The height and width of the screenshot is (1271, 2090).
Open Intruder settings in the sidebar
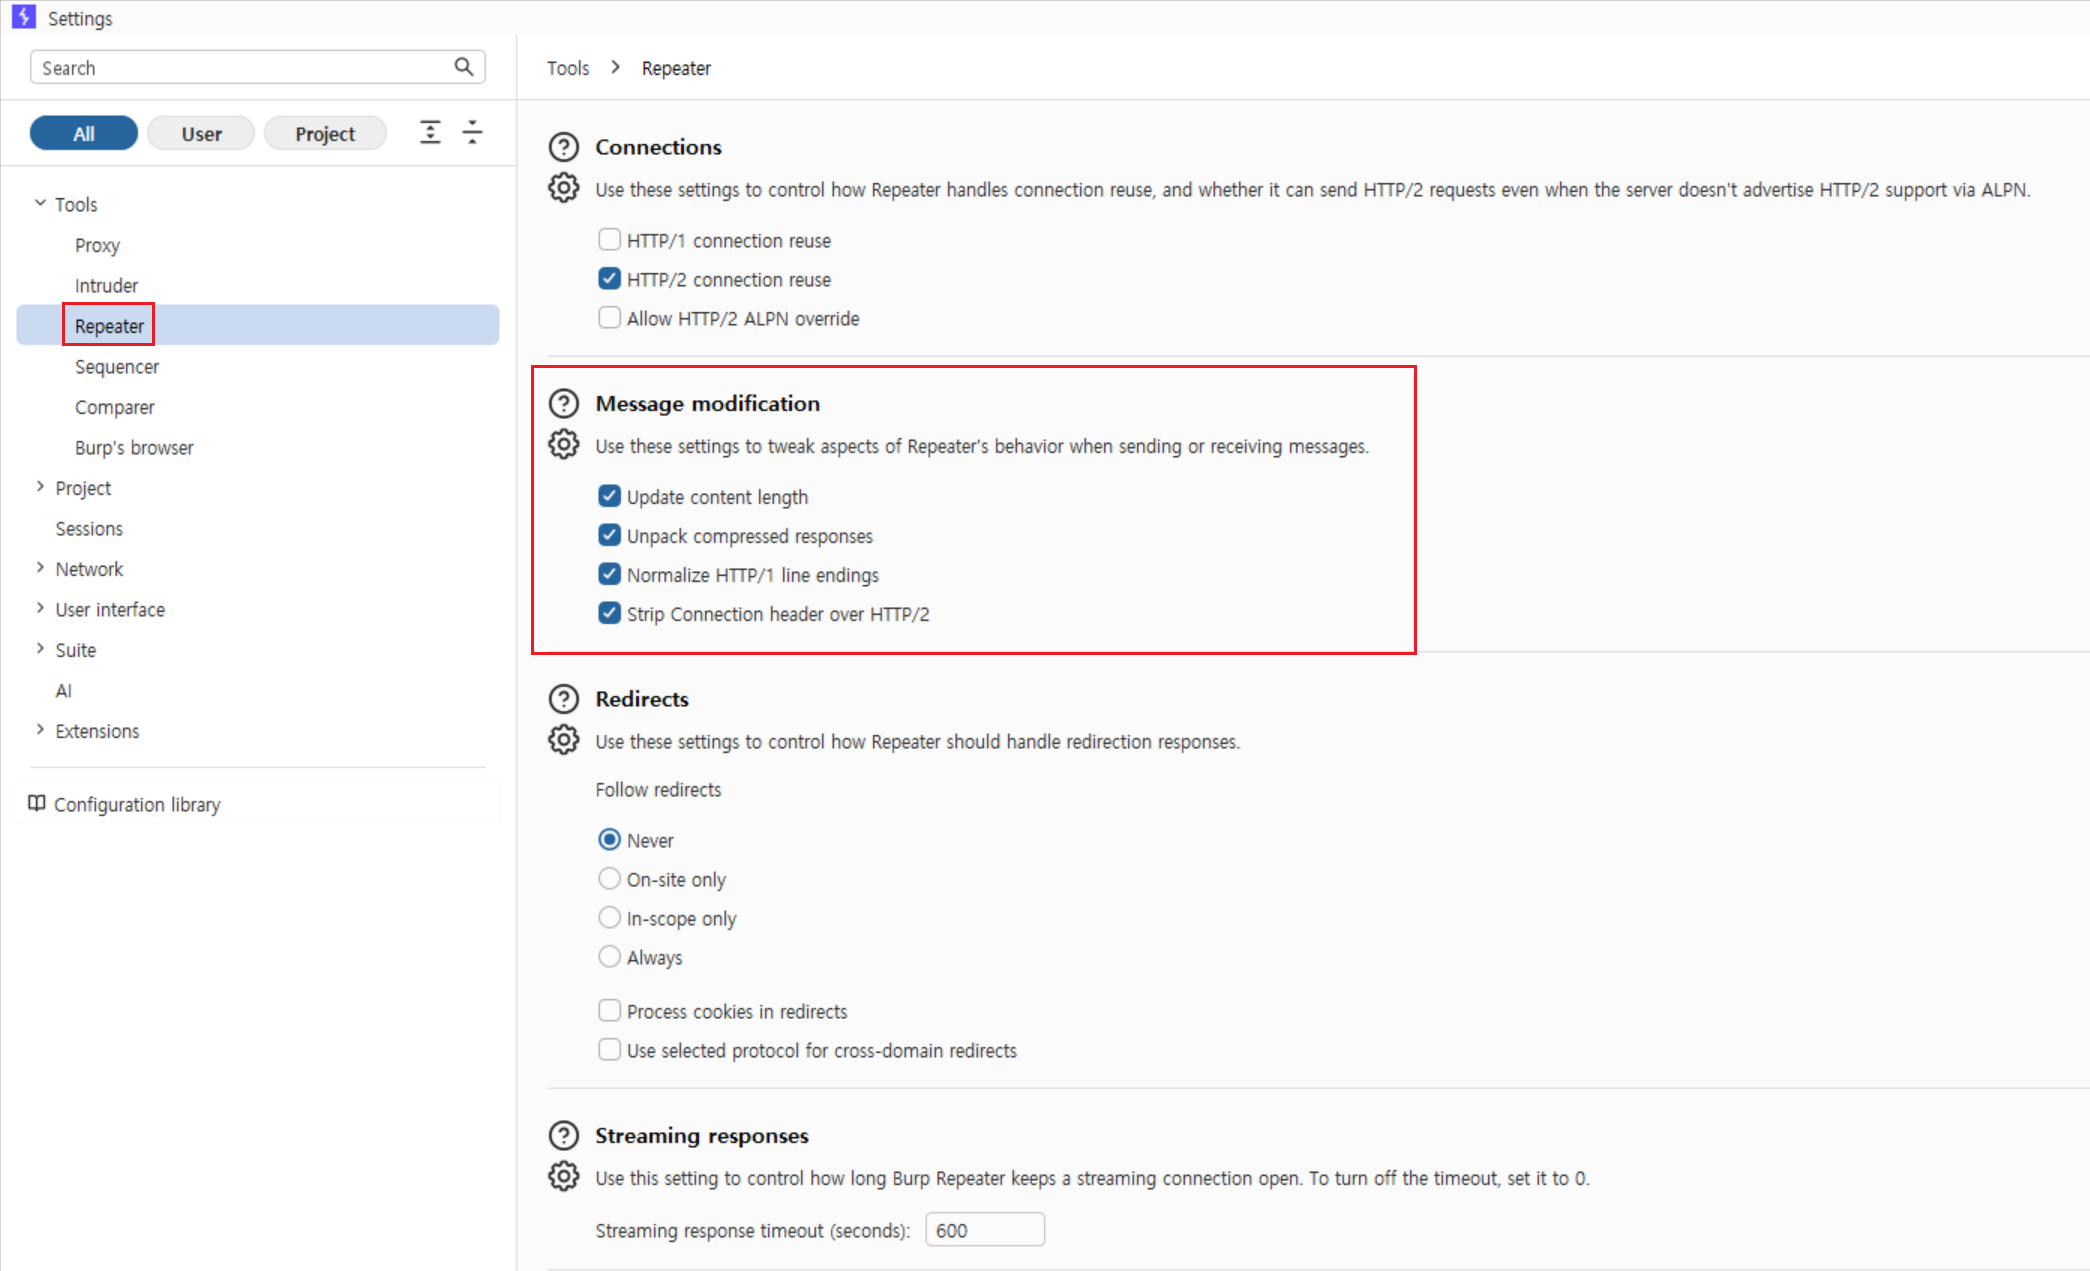point(106,285)
